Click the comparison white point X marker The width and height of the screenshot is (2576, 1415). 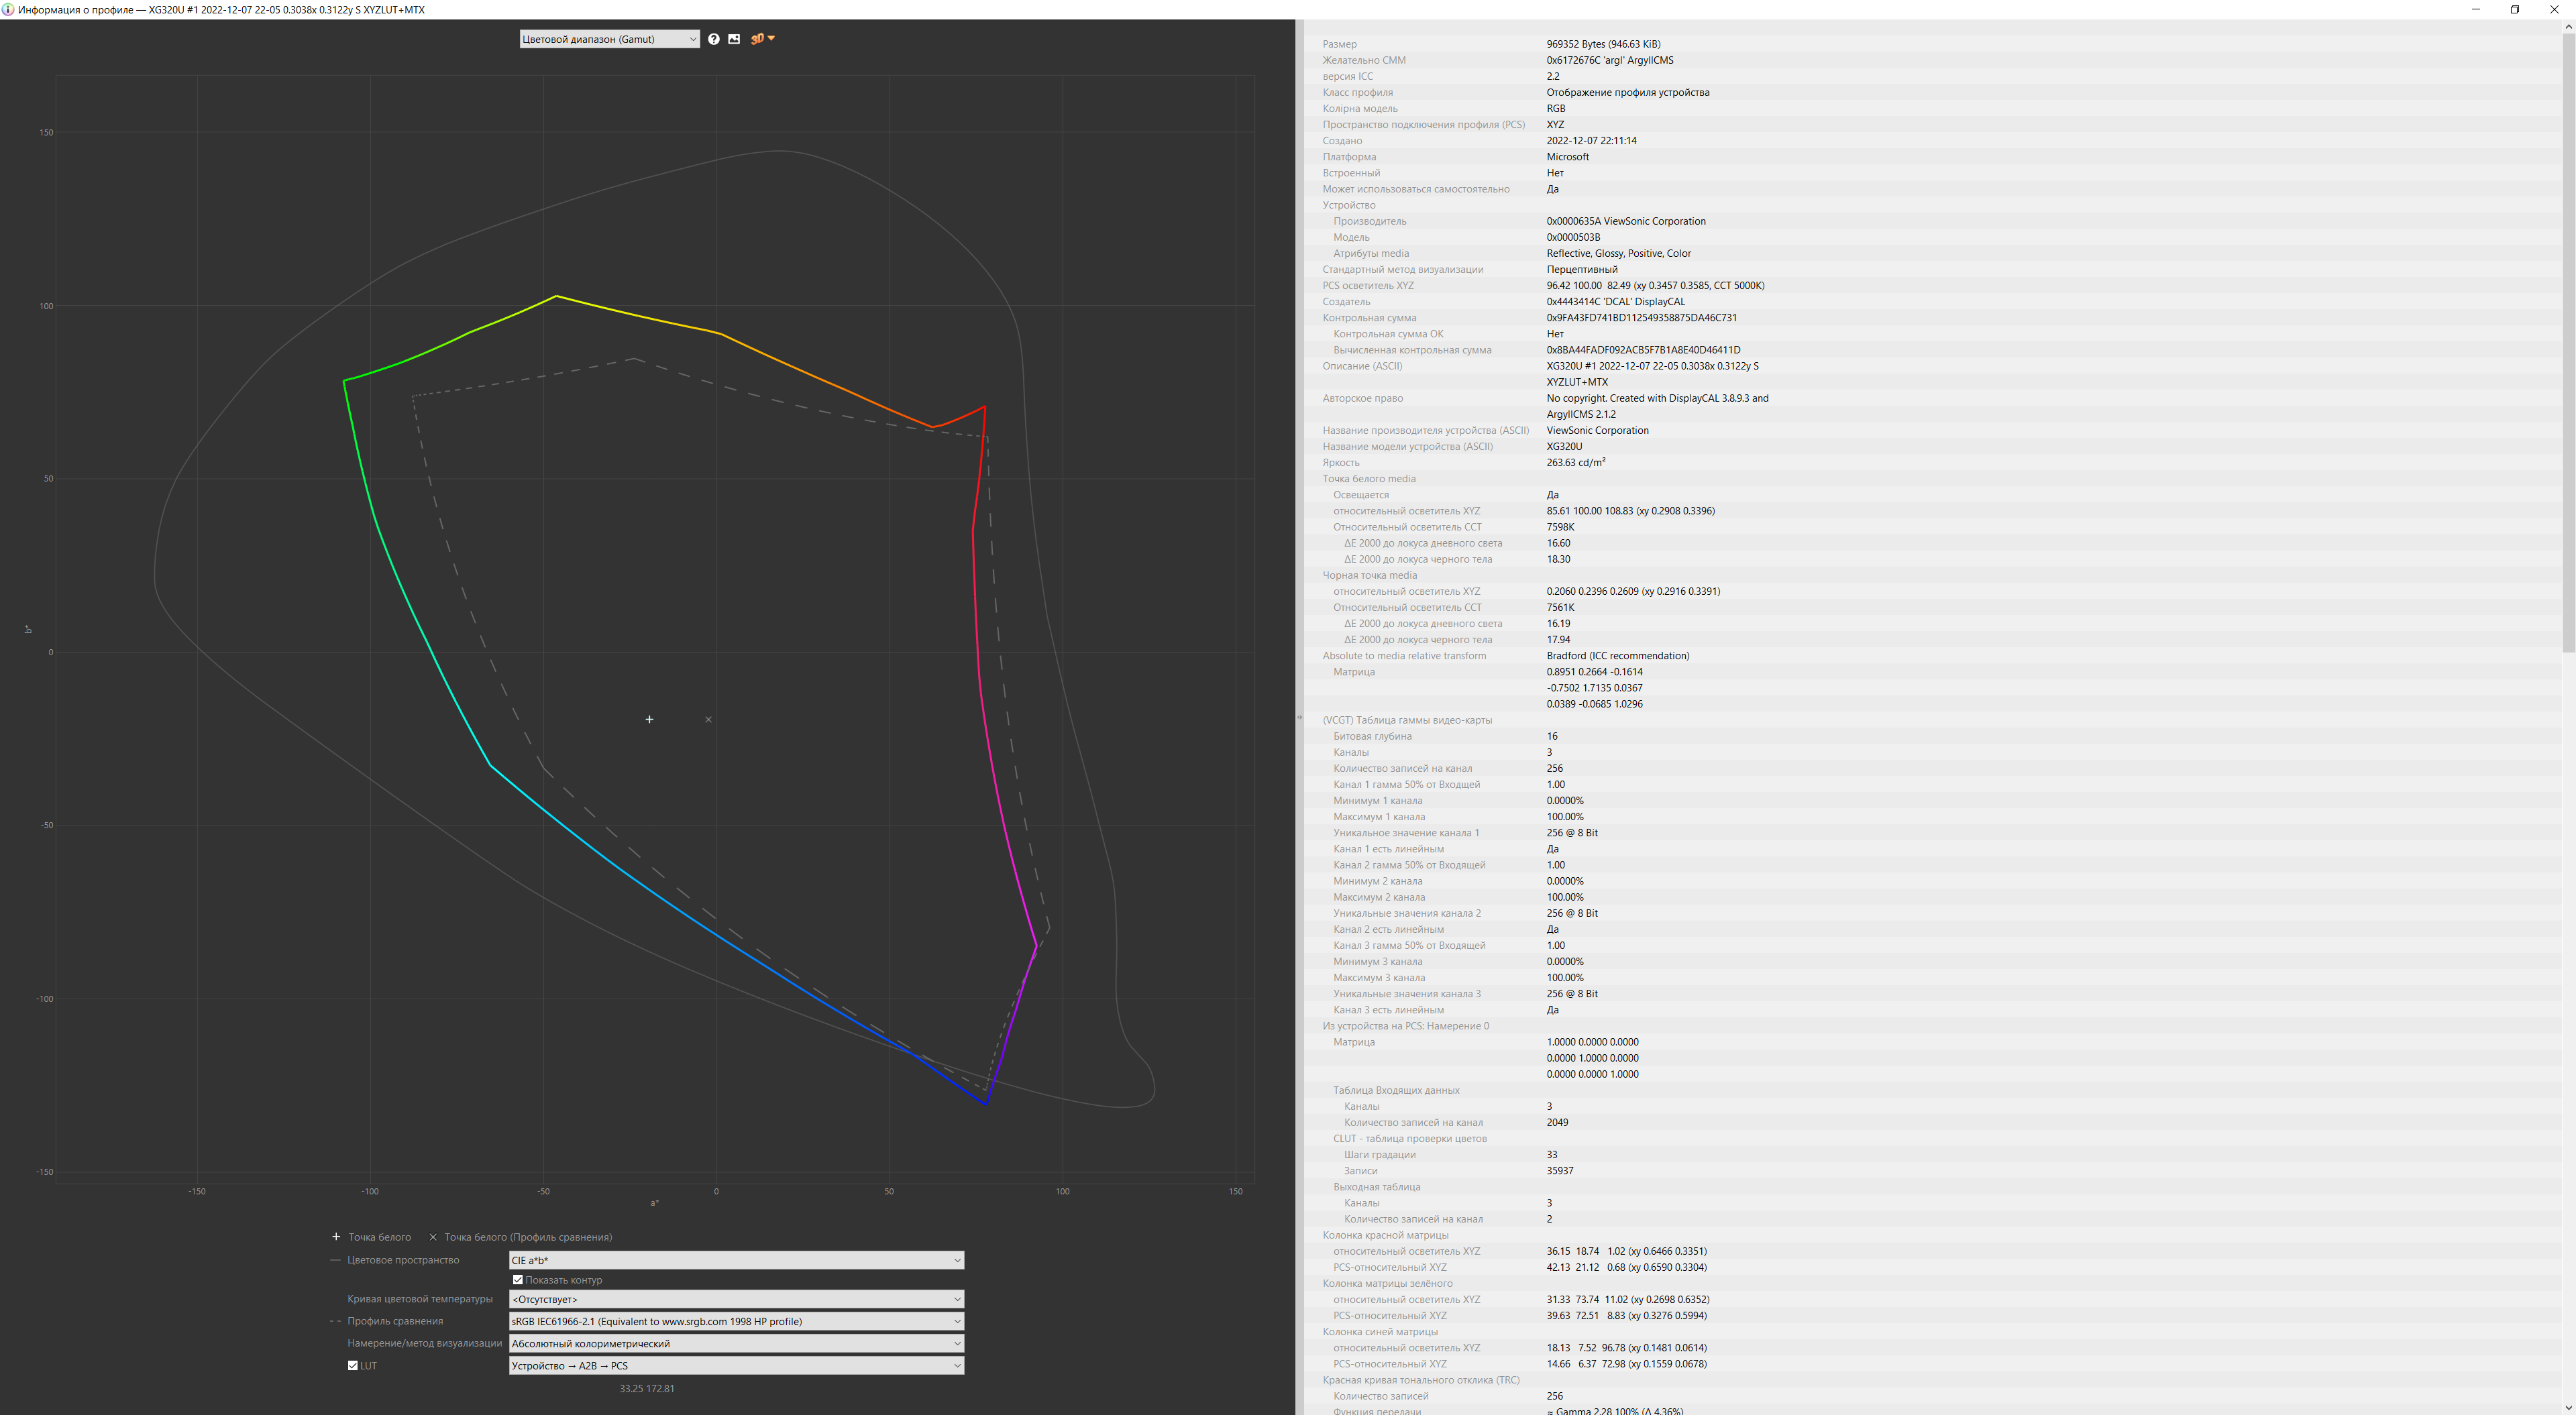click(x=708, y=719)
